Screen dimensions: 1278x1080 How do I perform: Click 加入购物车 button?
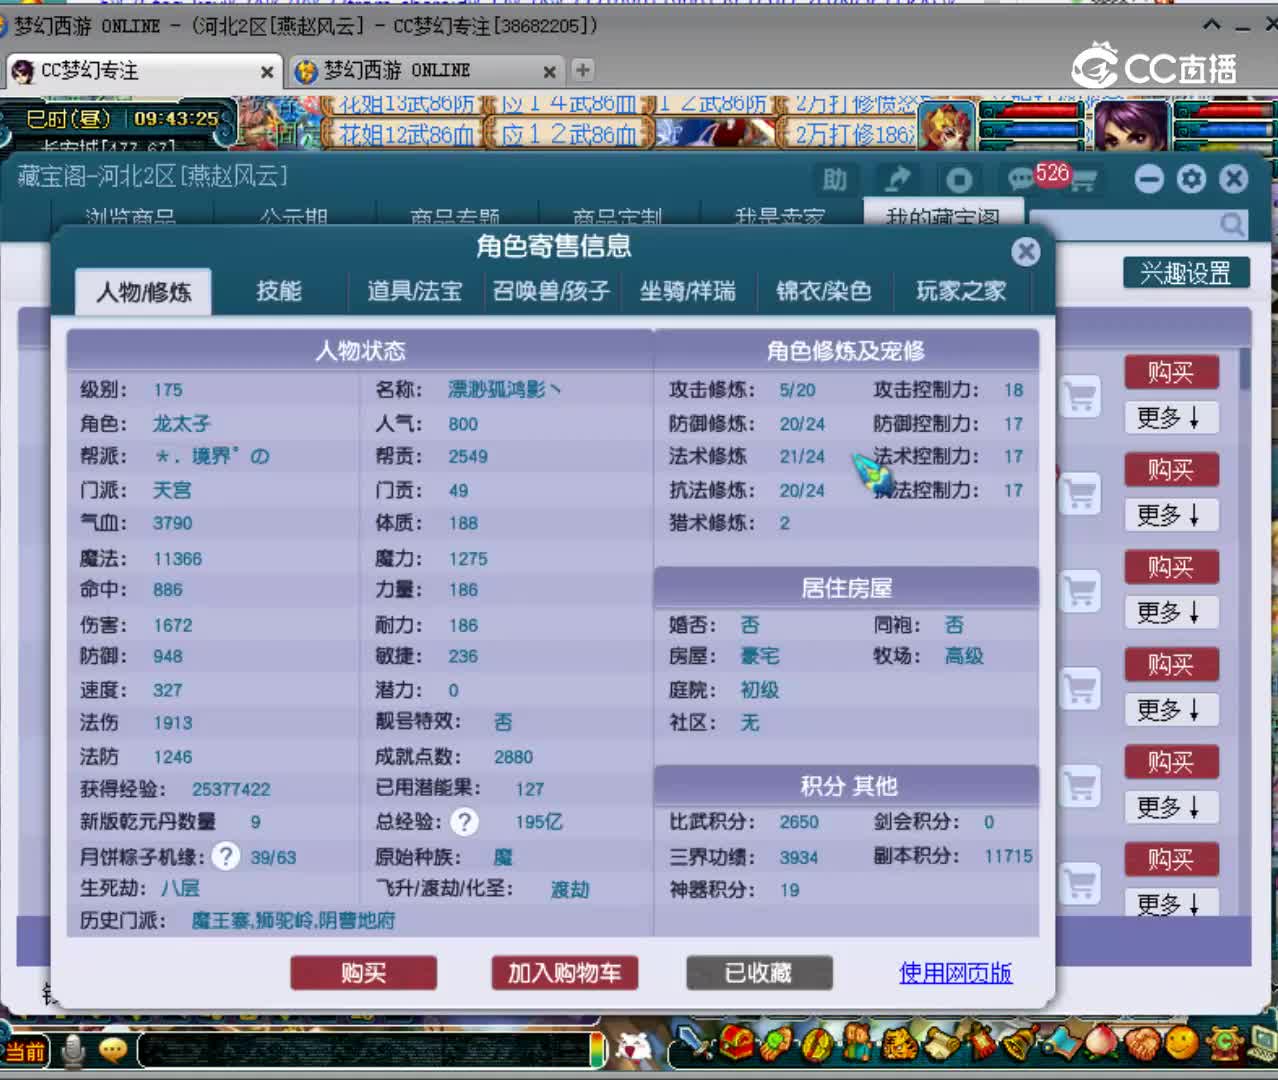[564, 973]
